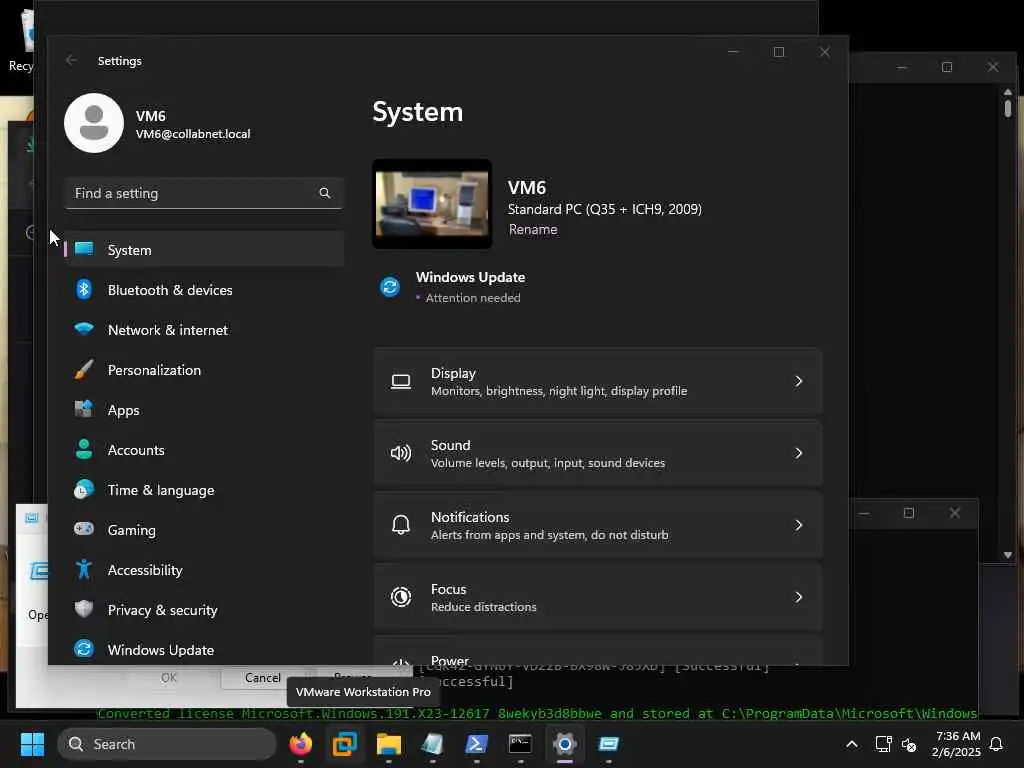Expand the Notifications settings chevron

pyautogui.click(x=798, y=525)
